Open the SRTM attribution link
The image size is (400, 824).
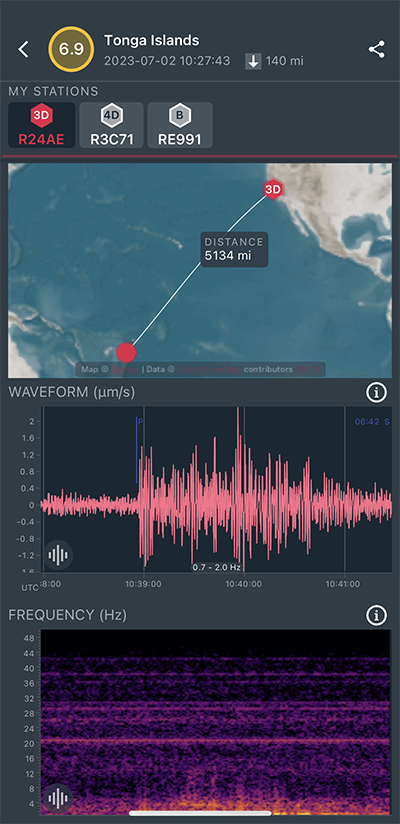tap(306, 369)
